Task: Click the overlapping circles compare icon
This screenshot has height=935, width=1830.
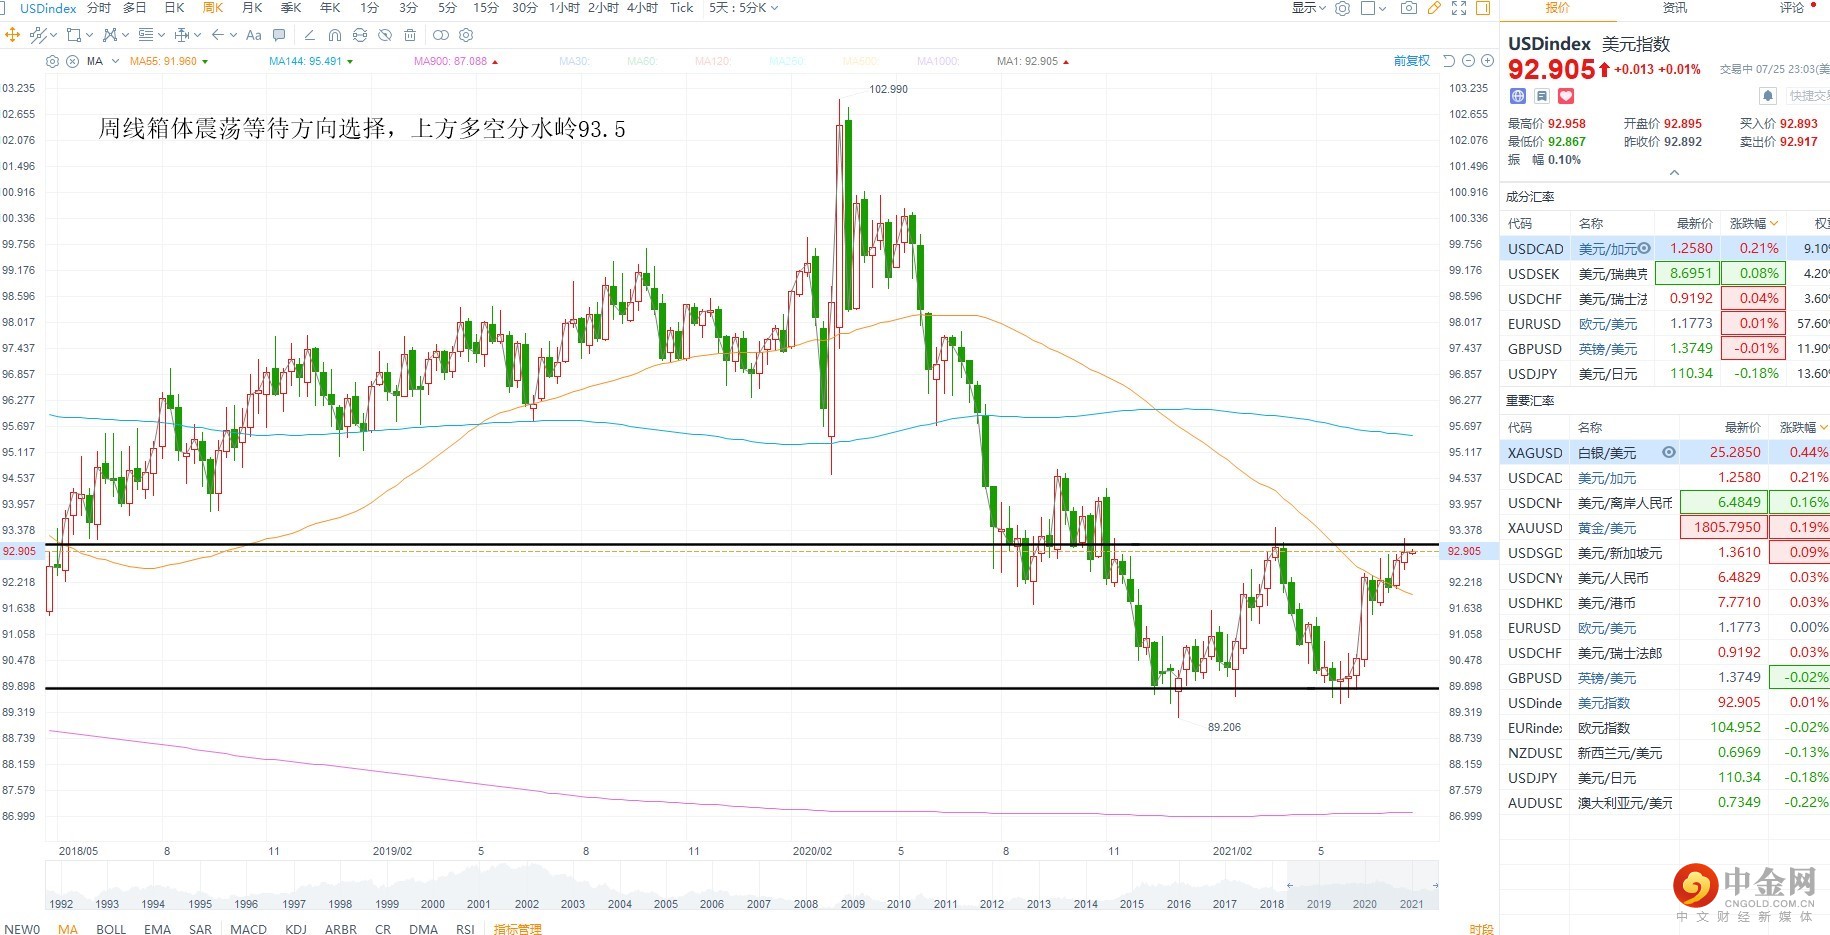Action: 440,35
